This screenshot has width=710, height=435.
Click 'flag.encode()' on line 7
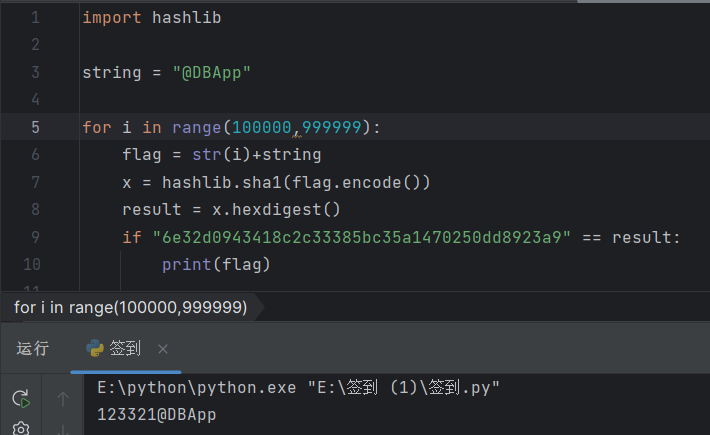tap(356, 182)
